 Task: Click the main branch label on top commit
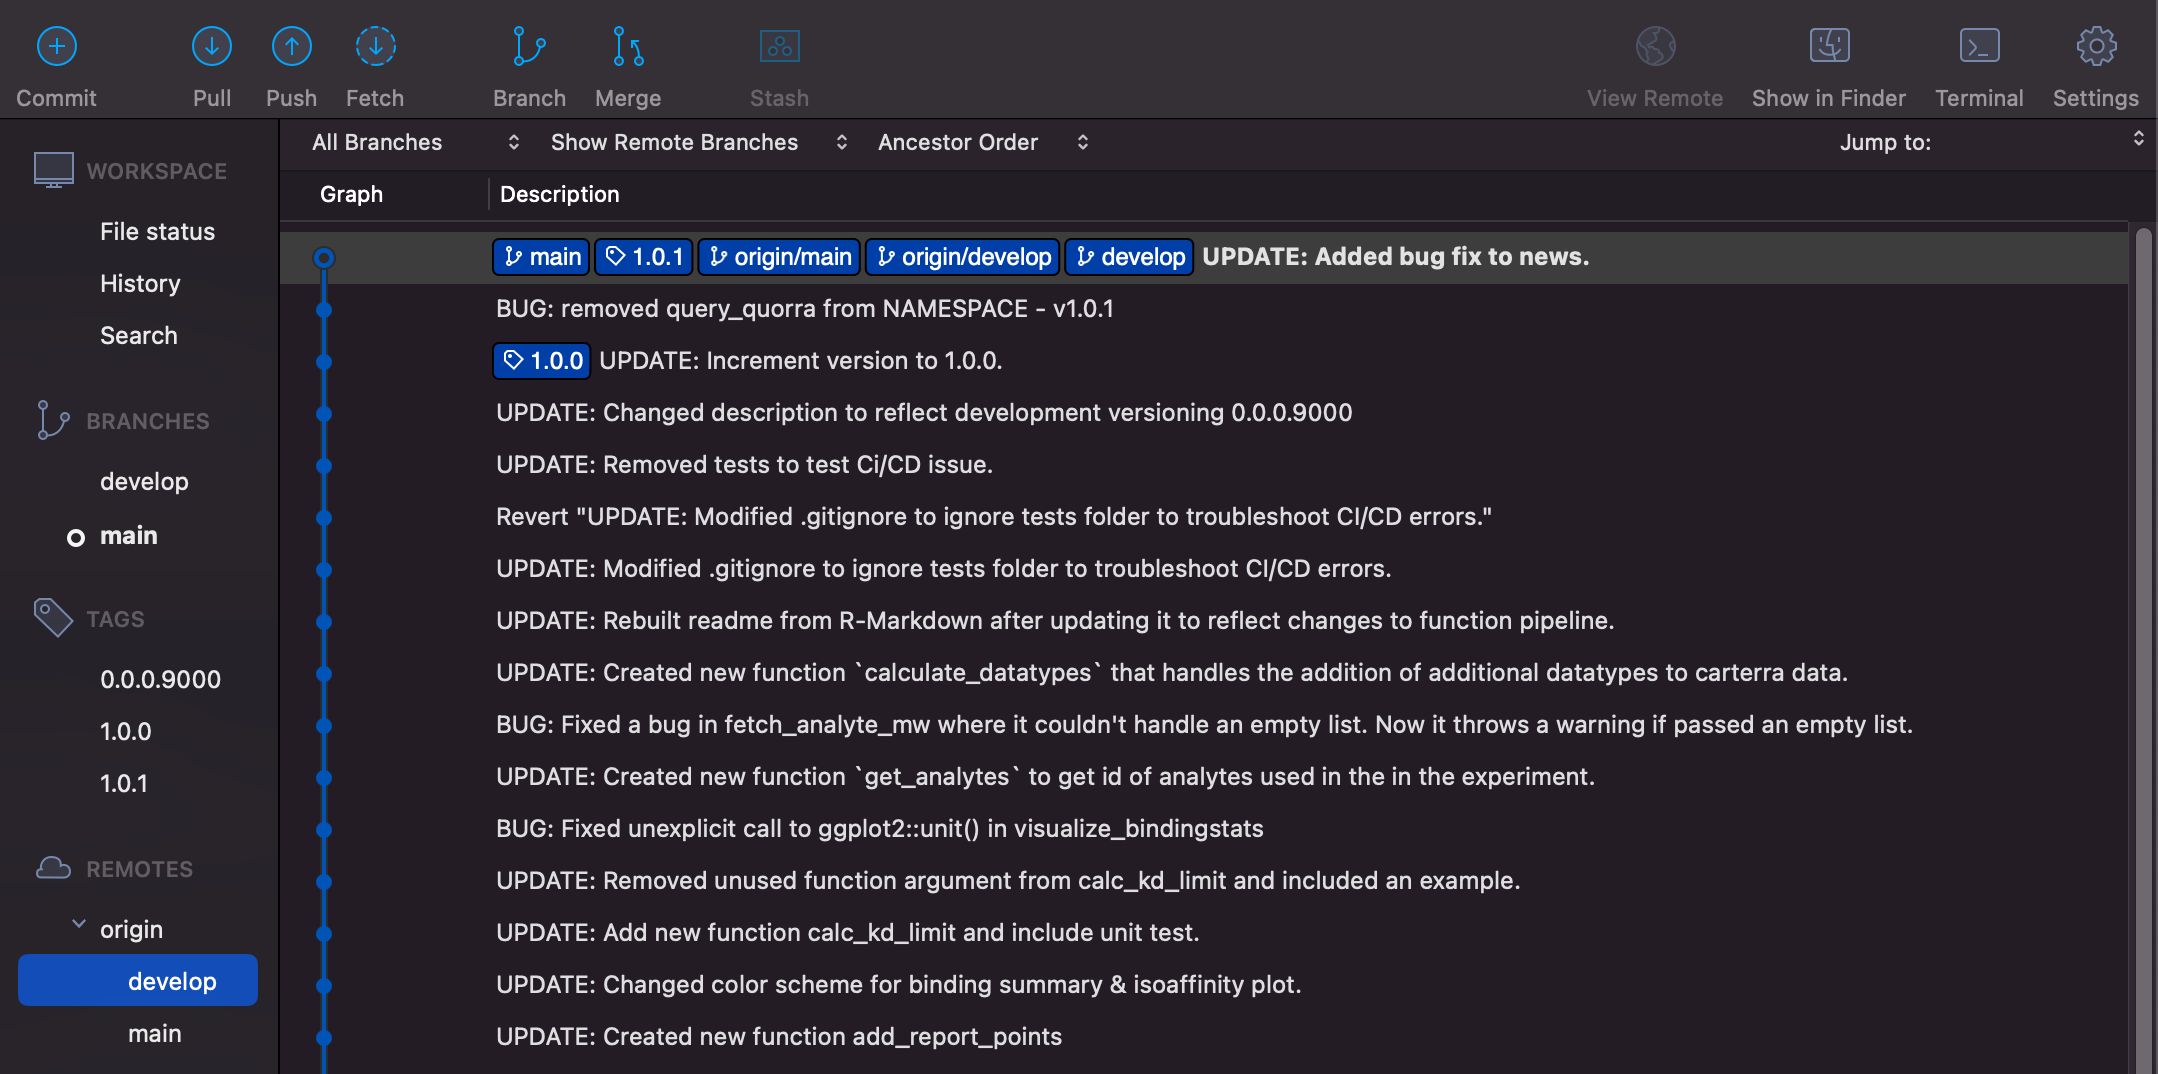coord(541,257)
